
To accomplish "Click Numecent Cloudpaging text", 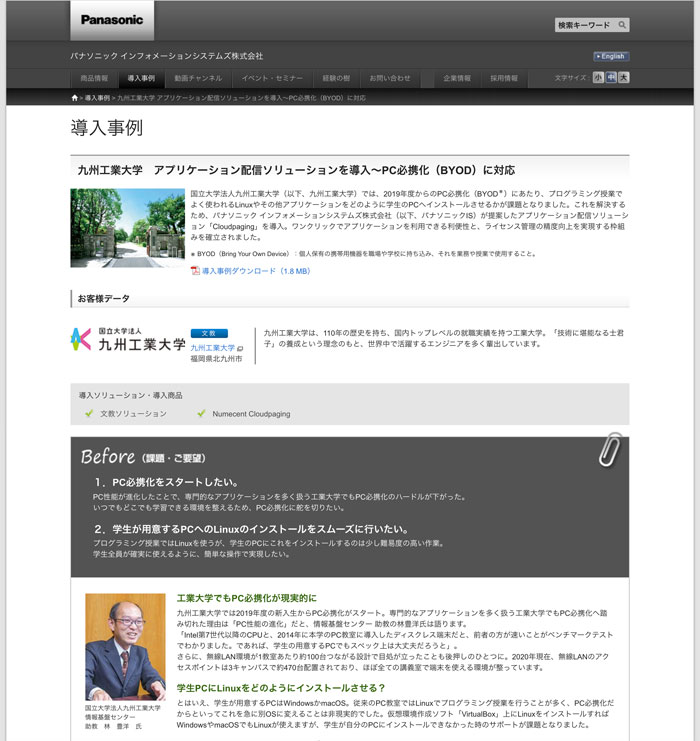I will [251, 414].
